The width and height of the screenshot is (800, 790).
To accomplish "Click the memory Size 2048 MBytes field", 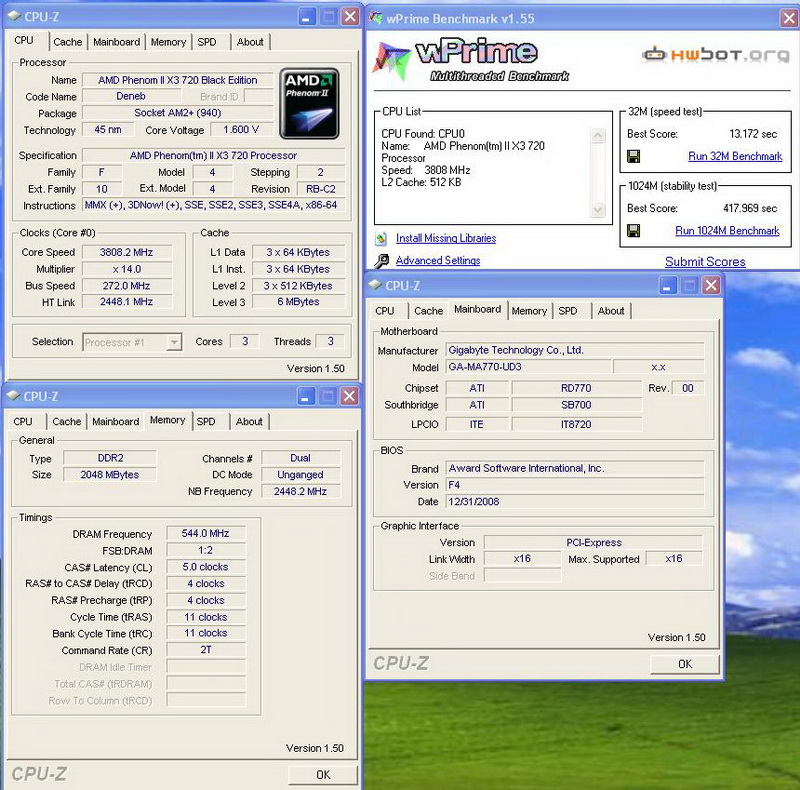I will tap(110, 475).
